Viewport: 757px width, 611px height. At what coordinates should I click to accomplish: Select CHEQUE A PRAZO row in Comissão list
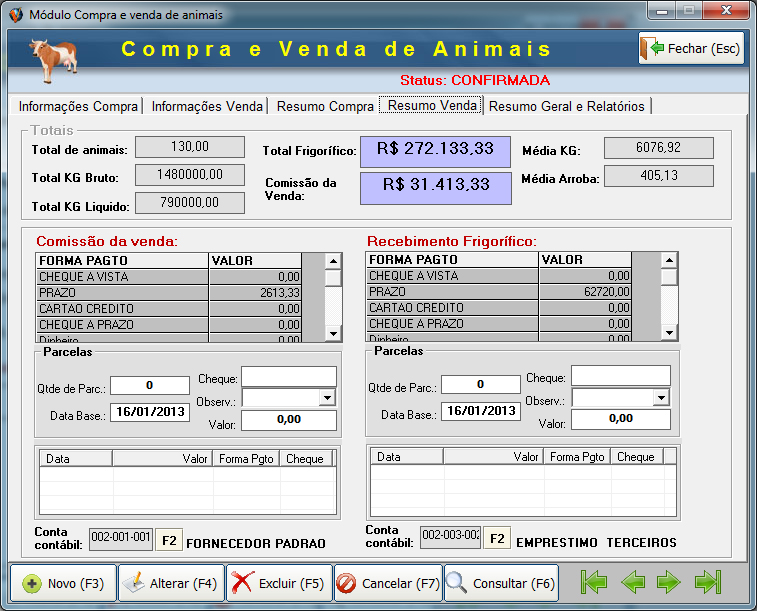click(169, 324)
